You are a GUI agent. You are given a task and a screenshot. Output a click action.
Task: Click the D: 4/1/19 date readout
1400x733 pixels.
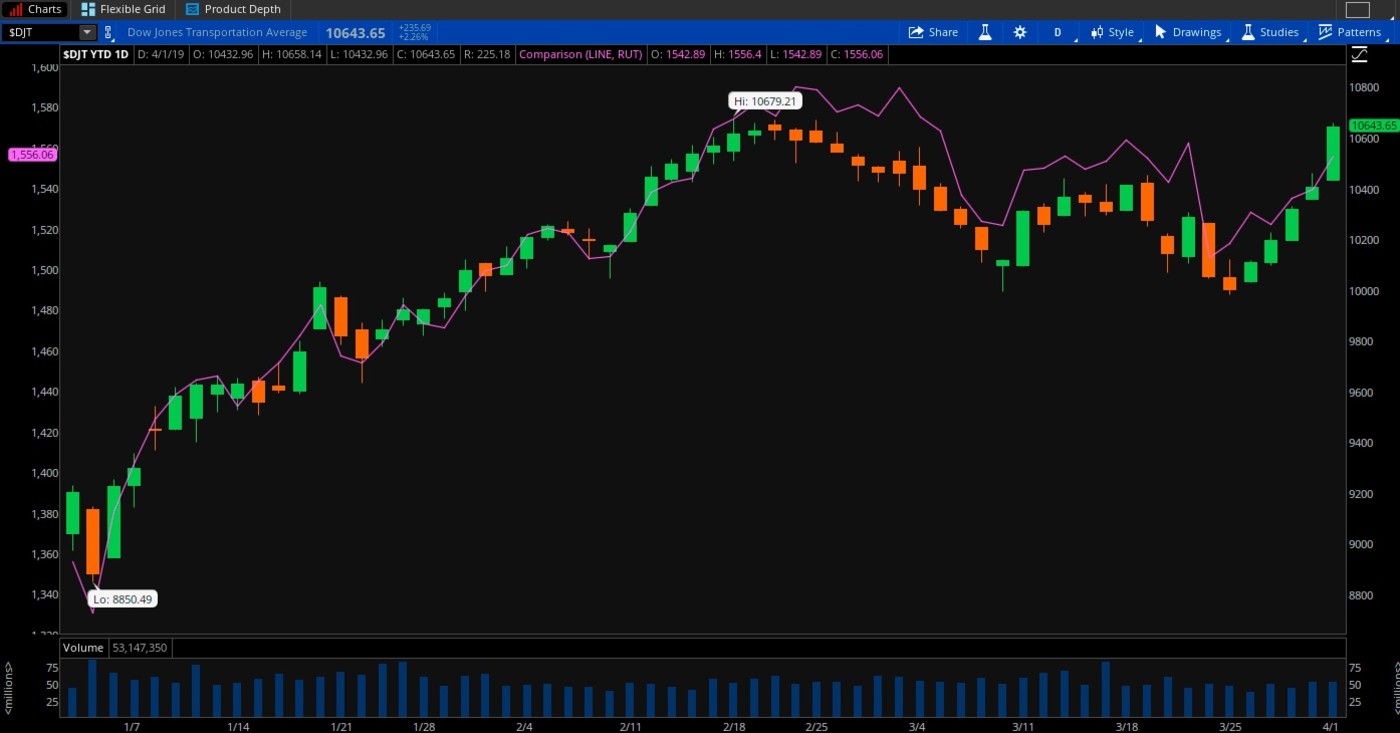[x=161, y=54]
